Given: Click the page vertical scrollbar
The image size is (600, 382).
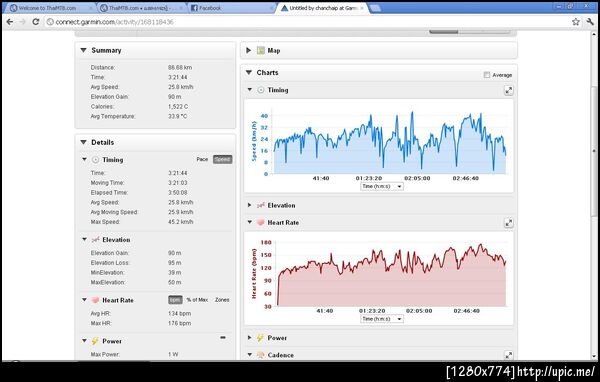Looking at the screenshot, I should [594, 152].
